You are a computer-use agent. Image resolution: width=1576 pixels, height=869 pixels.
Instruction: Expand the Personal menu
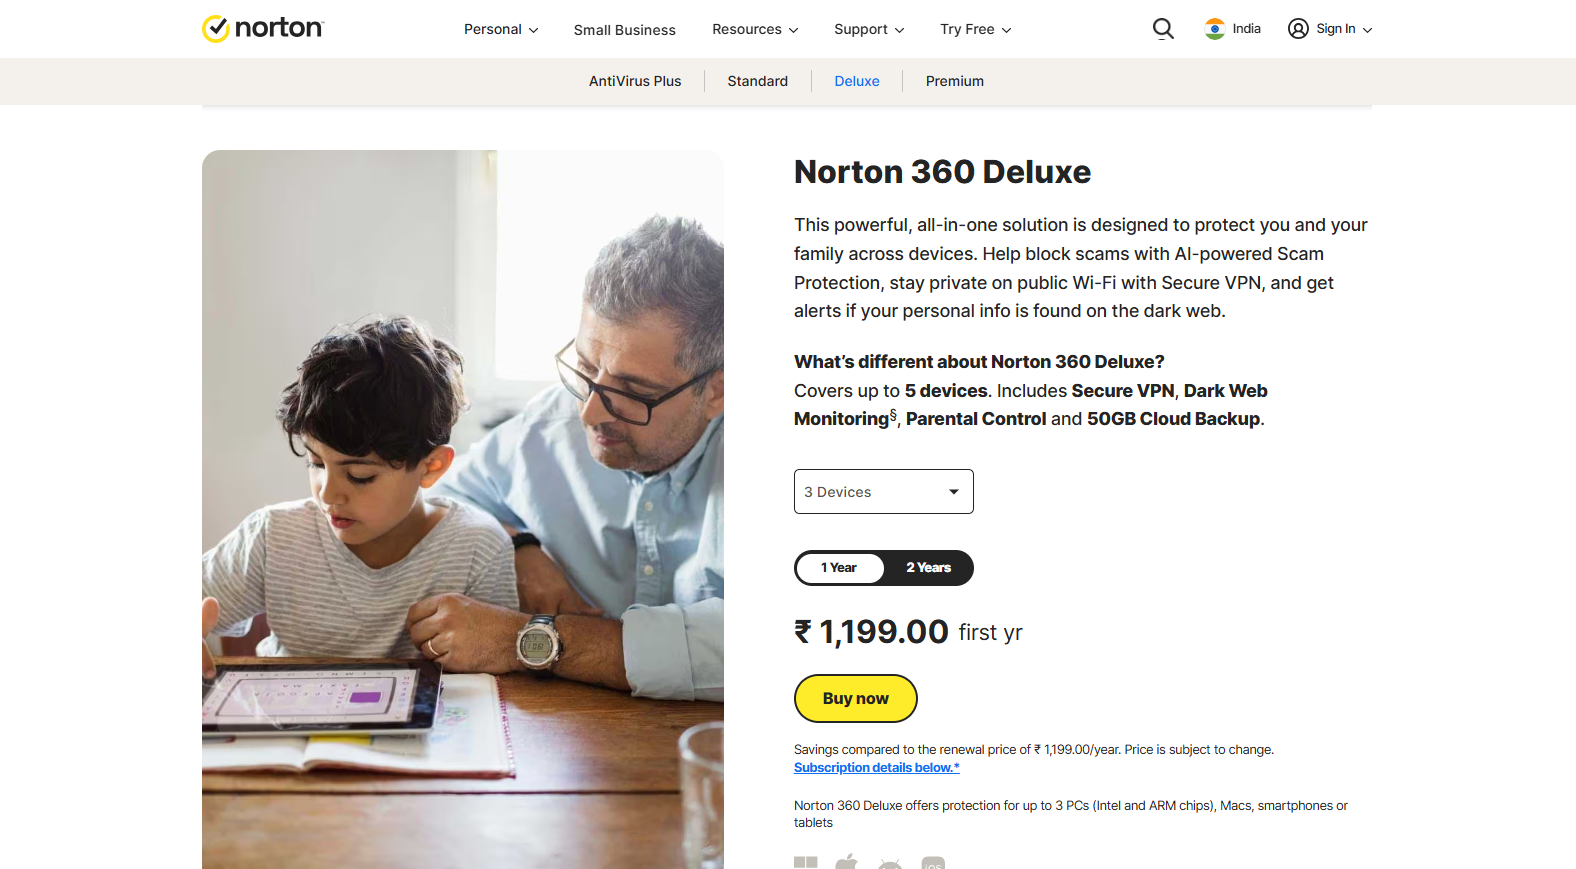(x=501, y=29)
